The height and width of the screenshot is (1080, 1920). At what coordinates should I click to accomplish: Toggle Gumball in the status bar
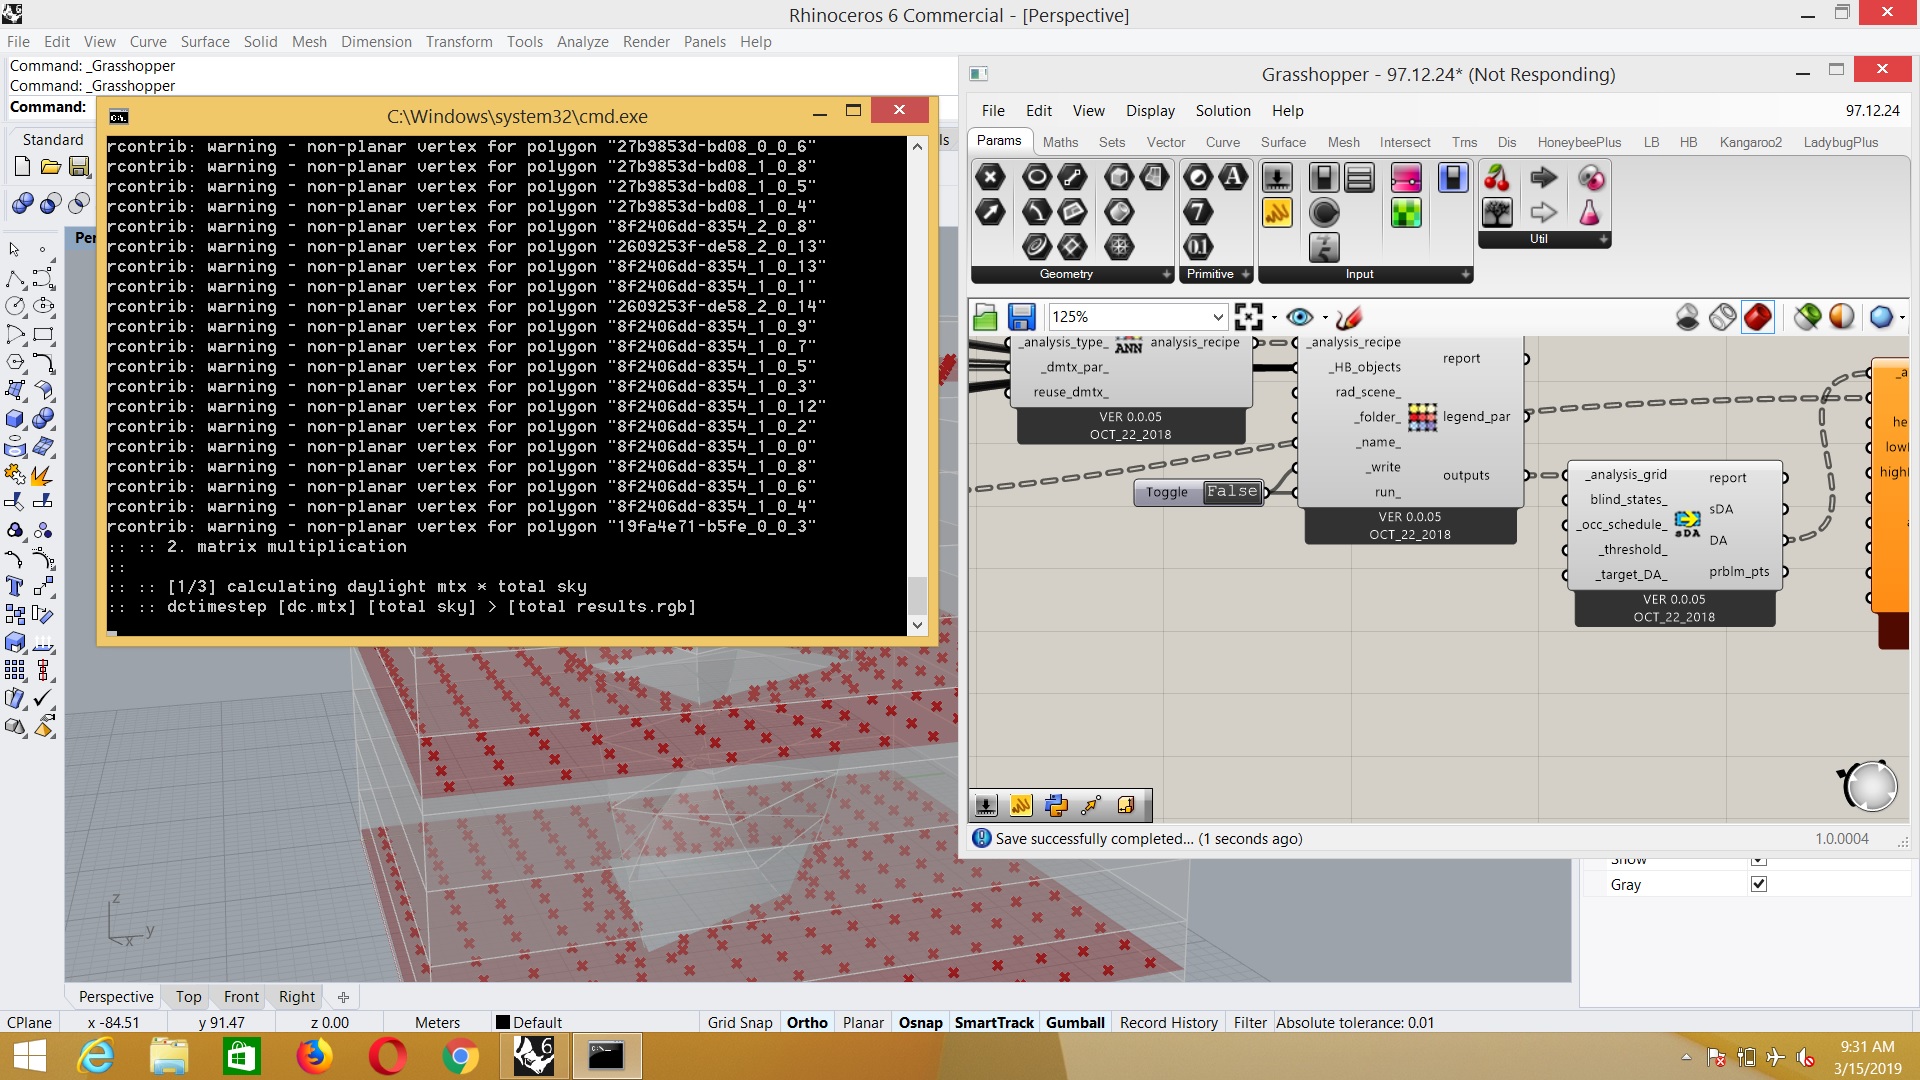1075,1022
